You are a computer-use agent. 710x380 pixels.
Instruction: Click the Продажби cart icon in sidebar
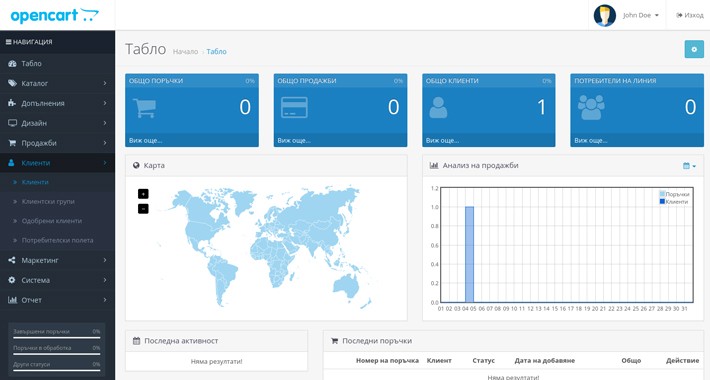12,143
